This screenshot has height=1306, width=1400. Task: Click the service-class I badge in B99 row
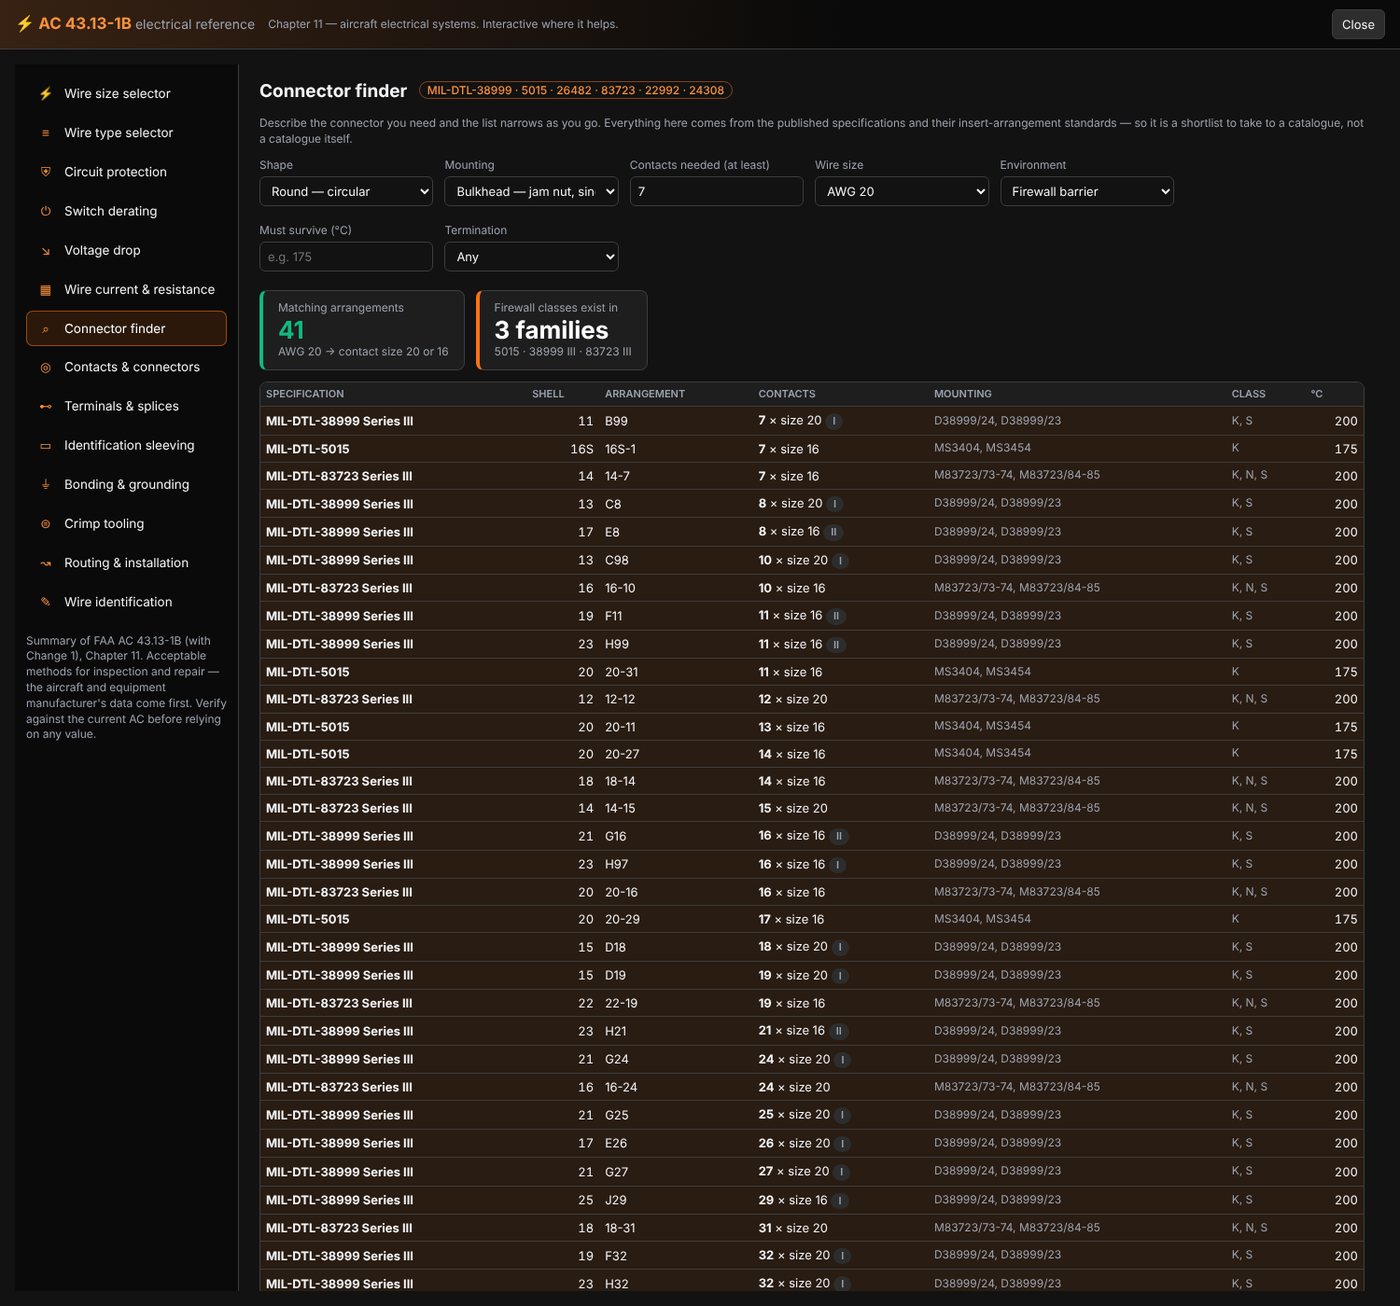(834, 421)
